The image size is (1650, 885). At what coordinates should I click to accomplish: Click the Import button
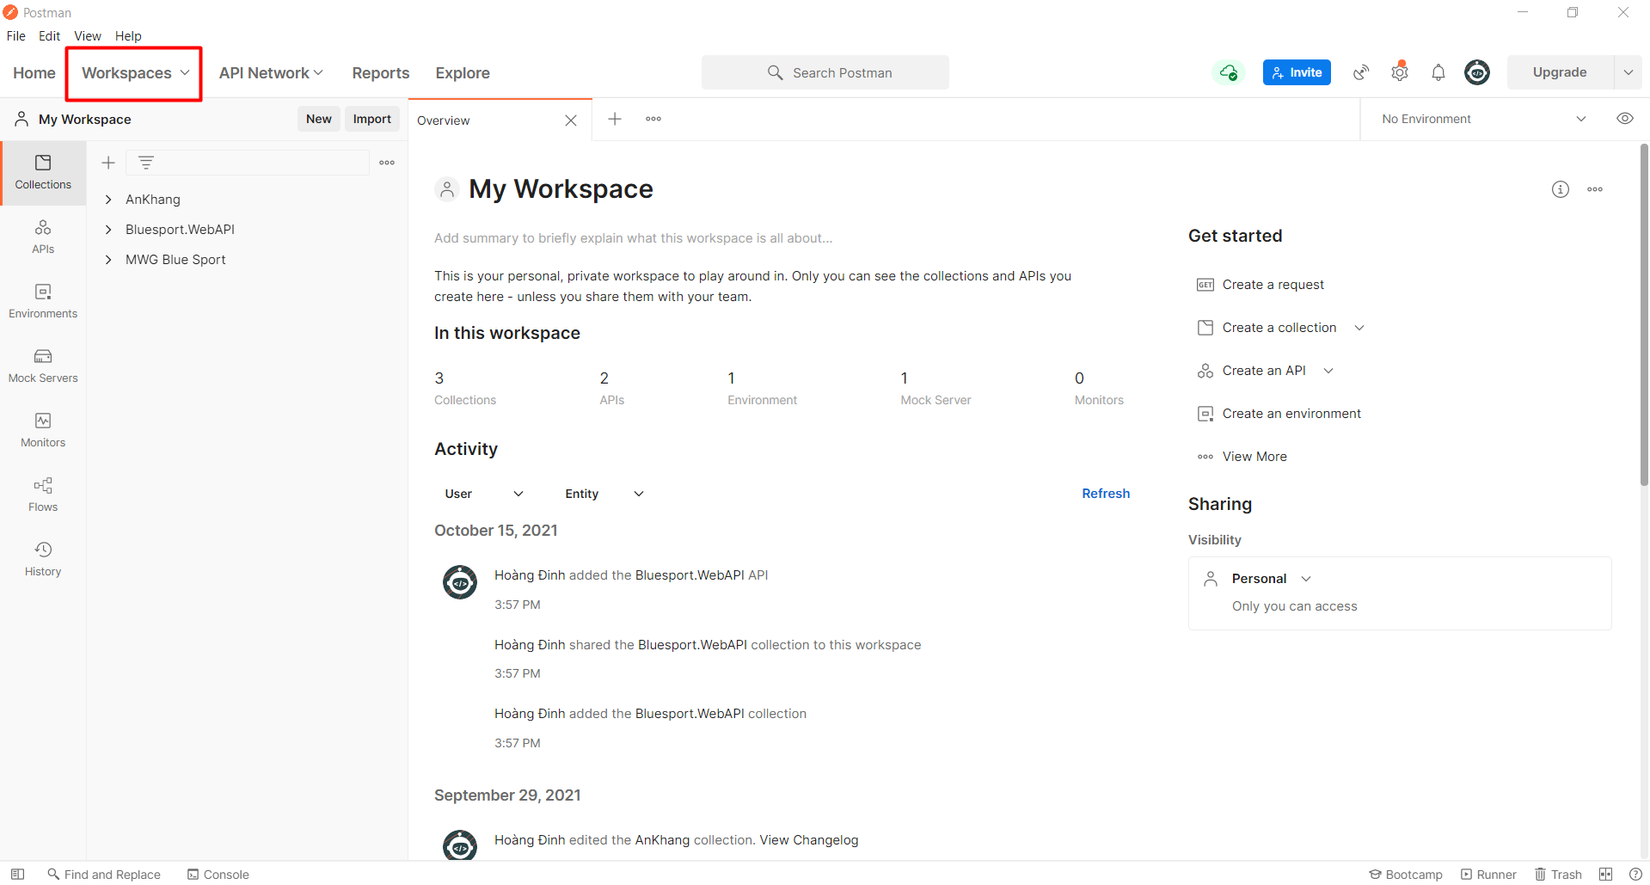point(372,119)
